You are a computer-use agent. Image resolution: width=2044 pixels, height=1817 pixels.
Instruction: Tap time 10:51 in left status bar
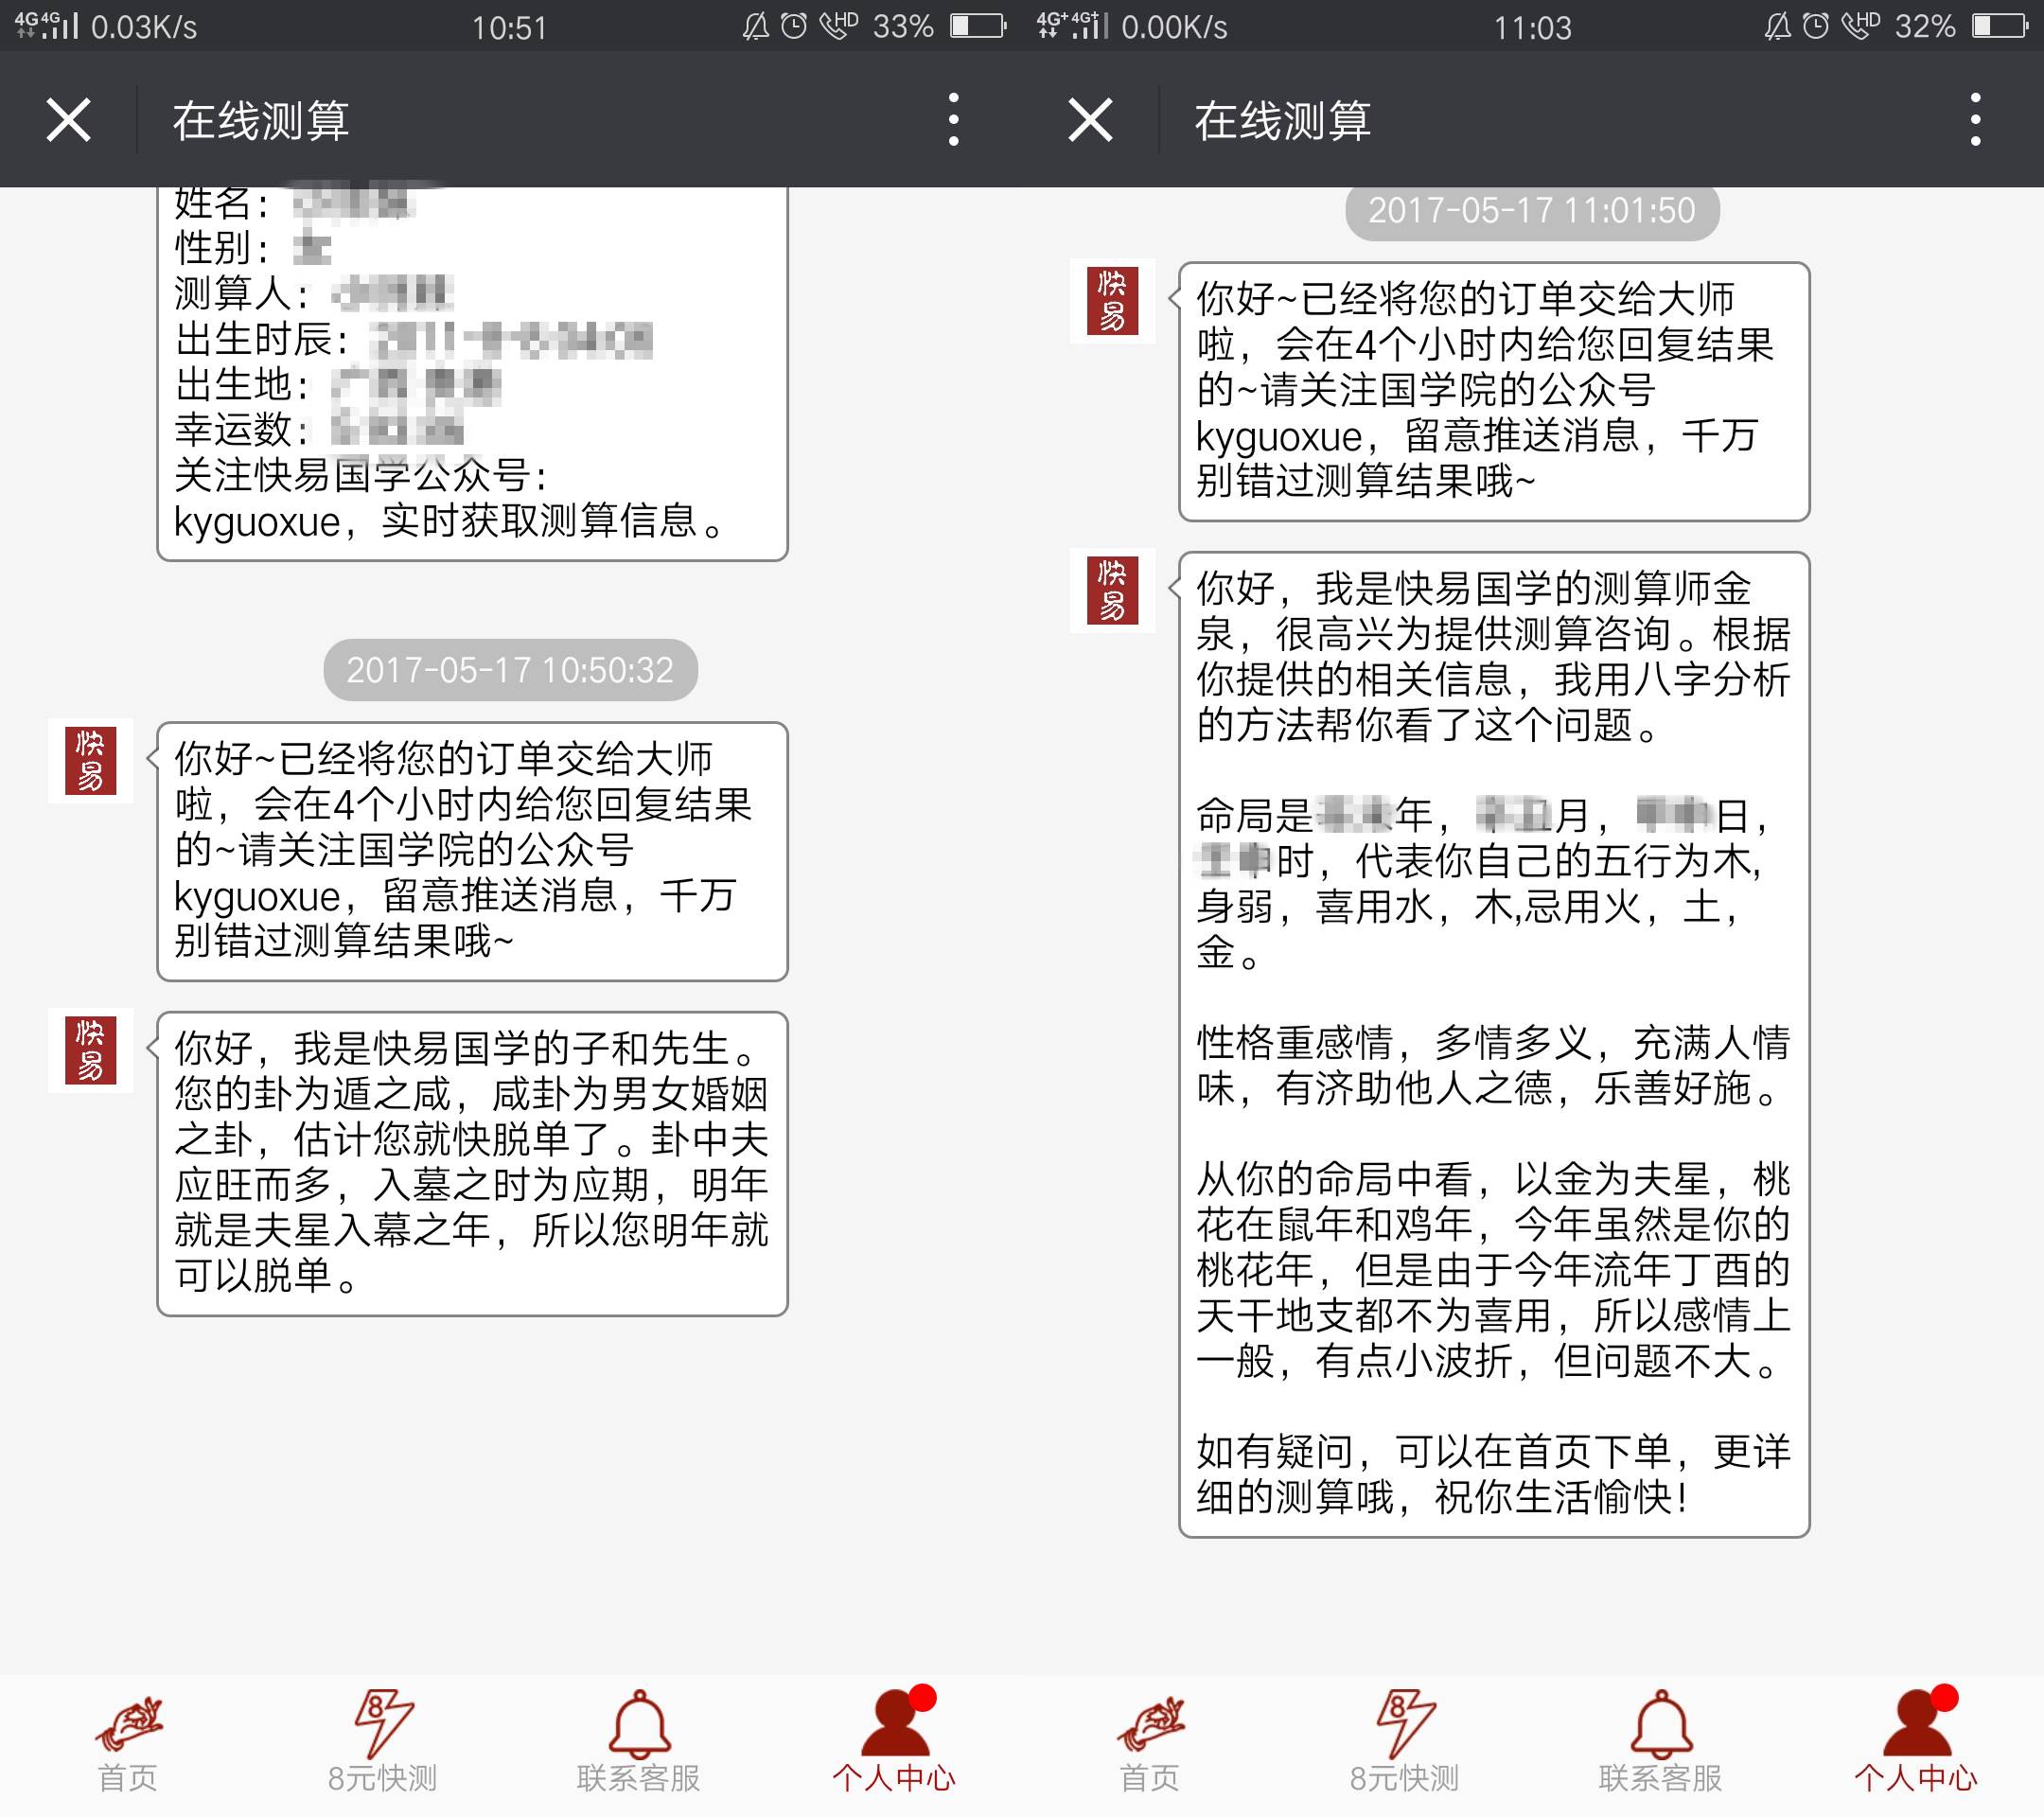[510, 27]
